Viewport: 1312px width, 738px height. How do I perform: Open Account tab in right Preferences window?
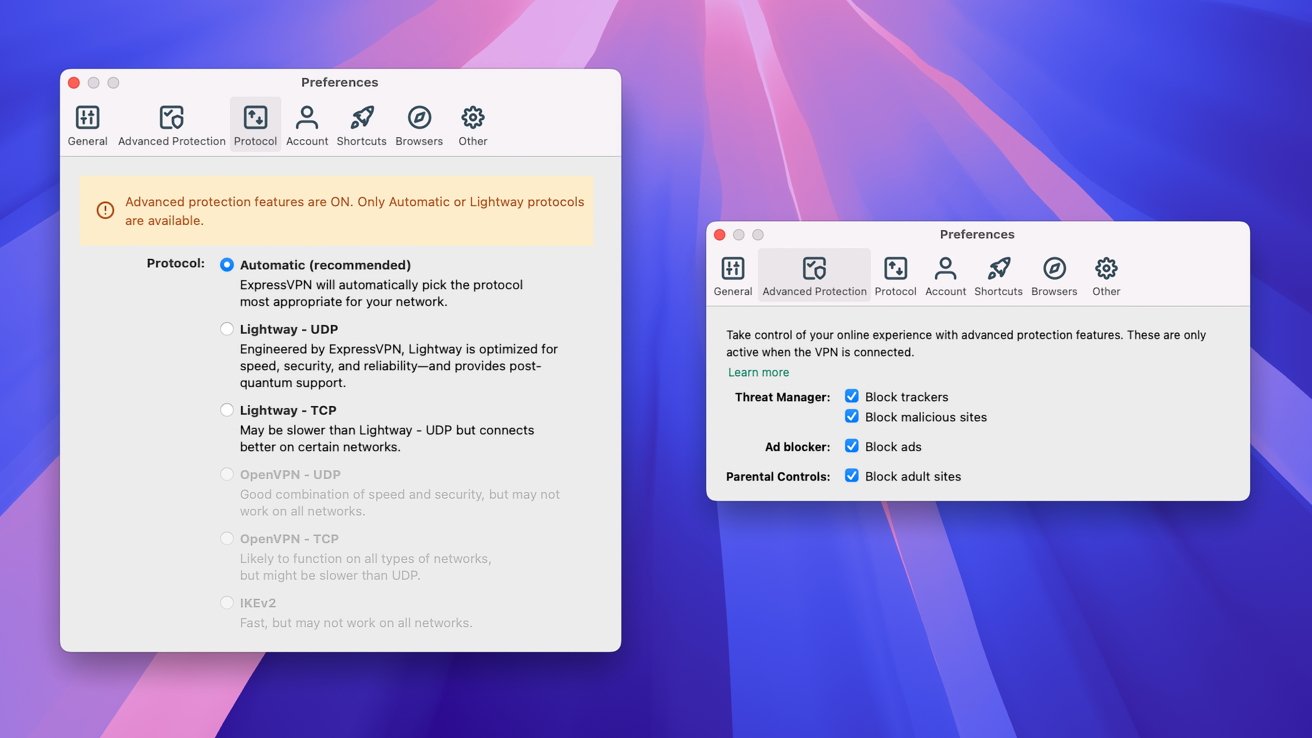coord(945,277)
